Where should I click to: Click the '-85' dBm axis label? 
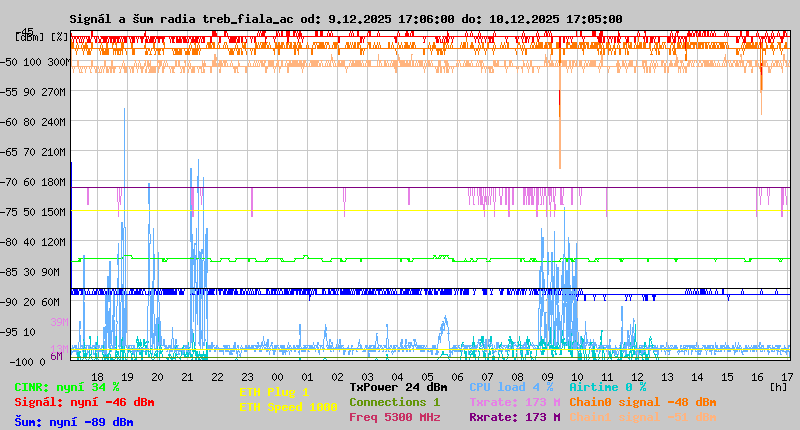click(9, 272)
